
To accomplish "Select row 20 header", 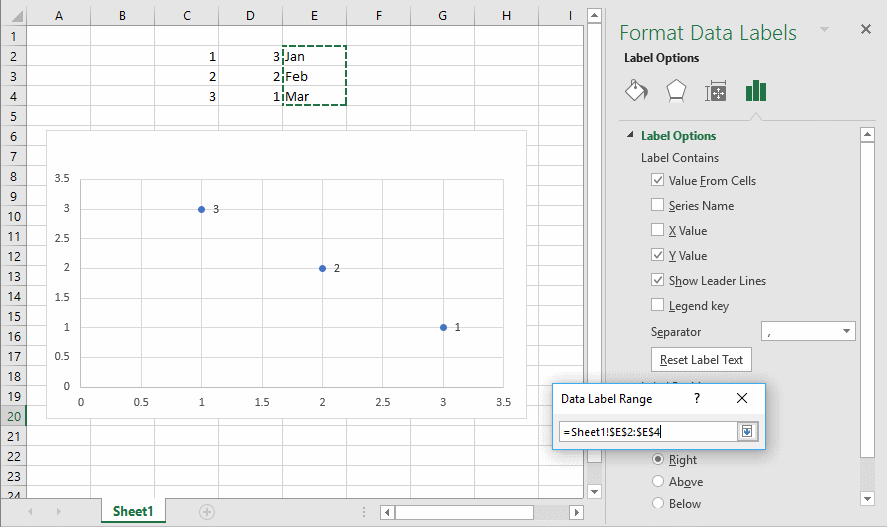I will [14, 417].
